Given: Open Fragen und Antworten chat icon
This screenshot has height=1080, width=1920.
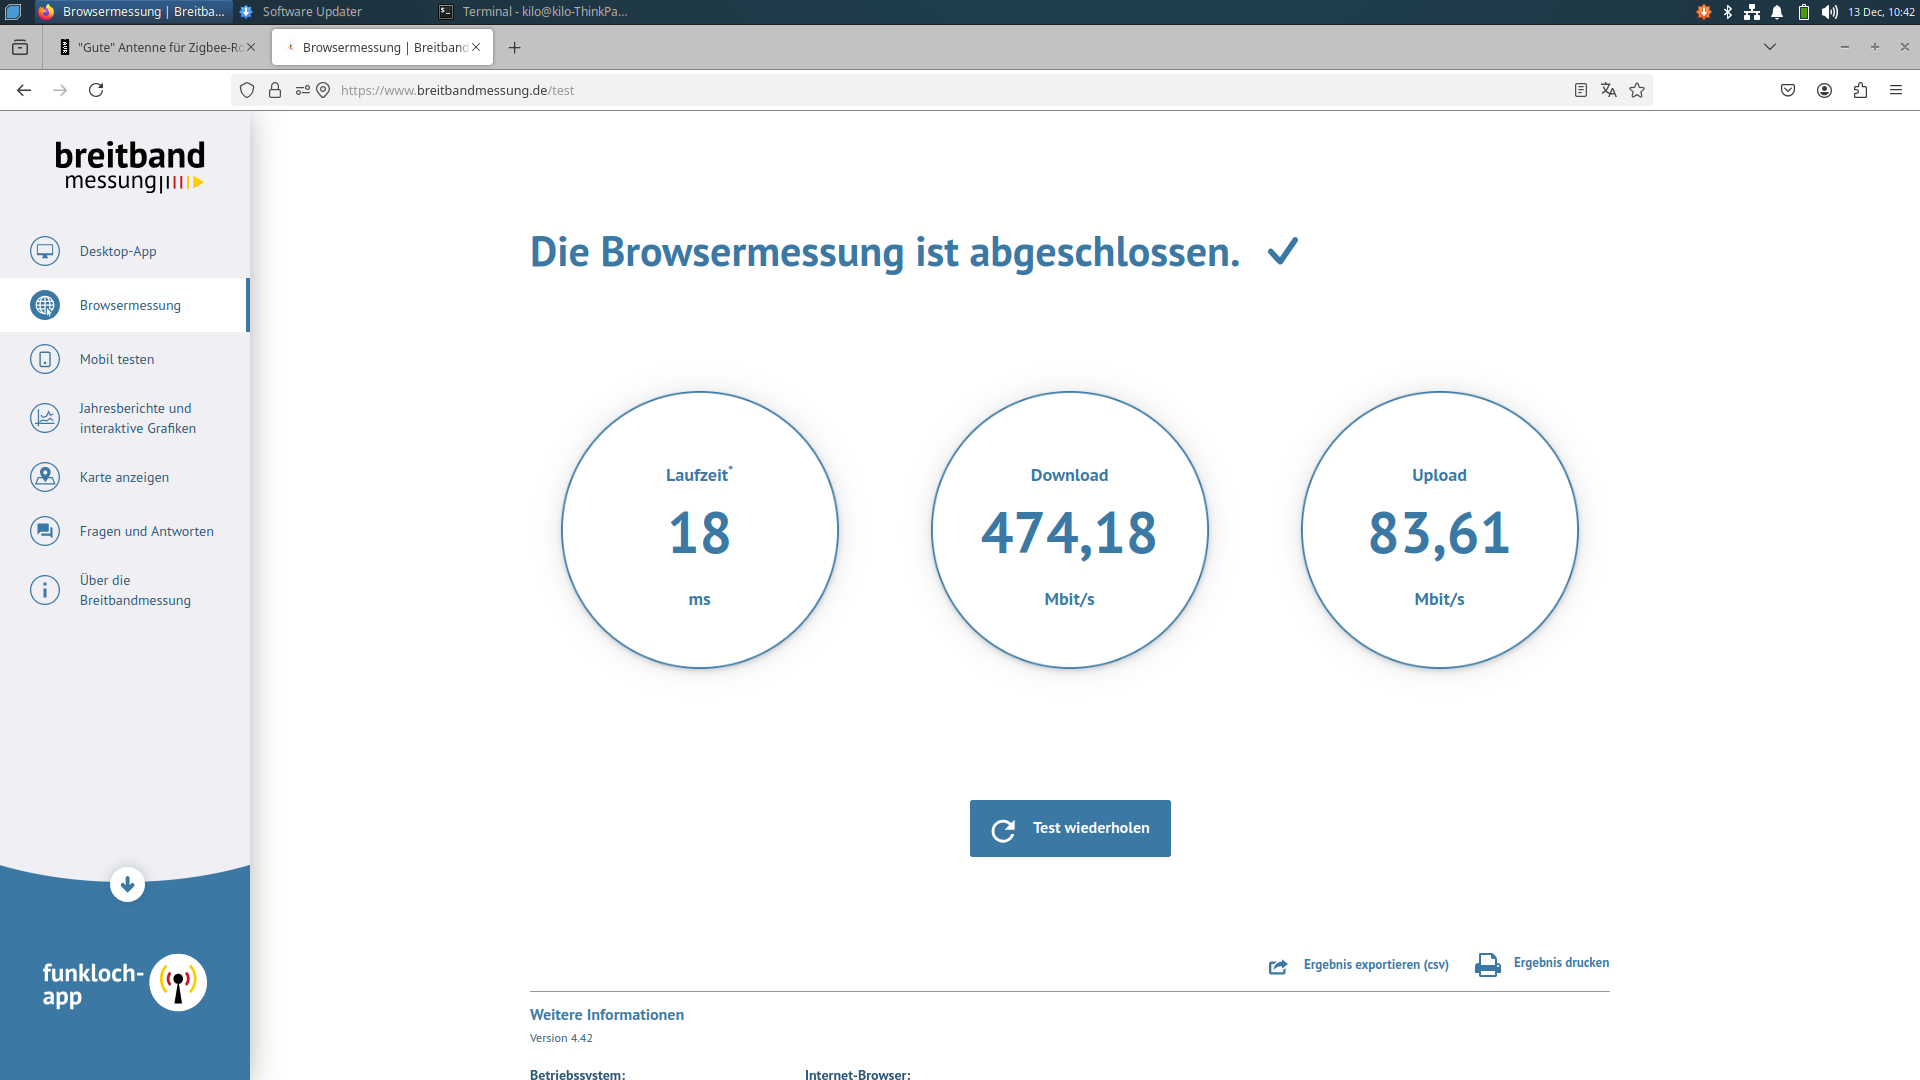Looking at the screenshot, I should click(45, 531).
